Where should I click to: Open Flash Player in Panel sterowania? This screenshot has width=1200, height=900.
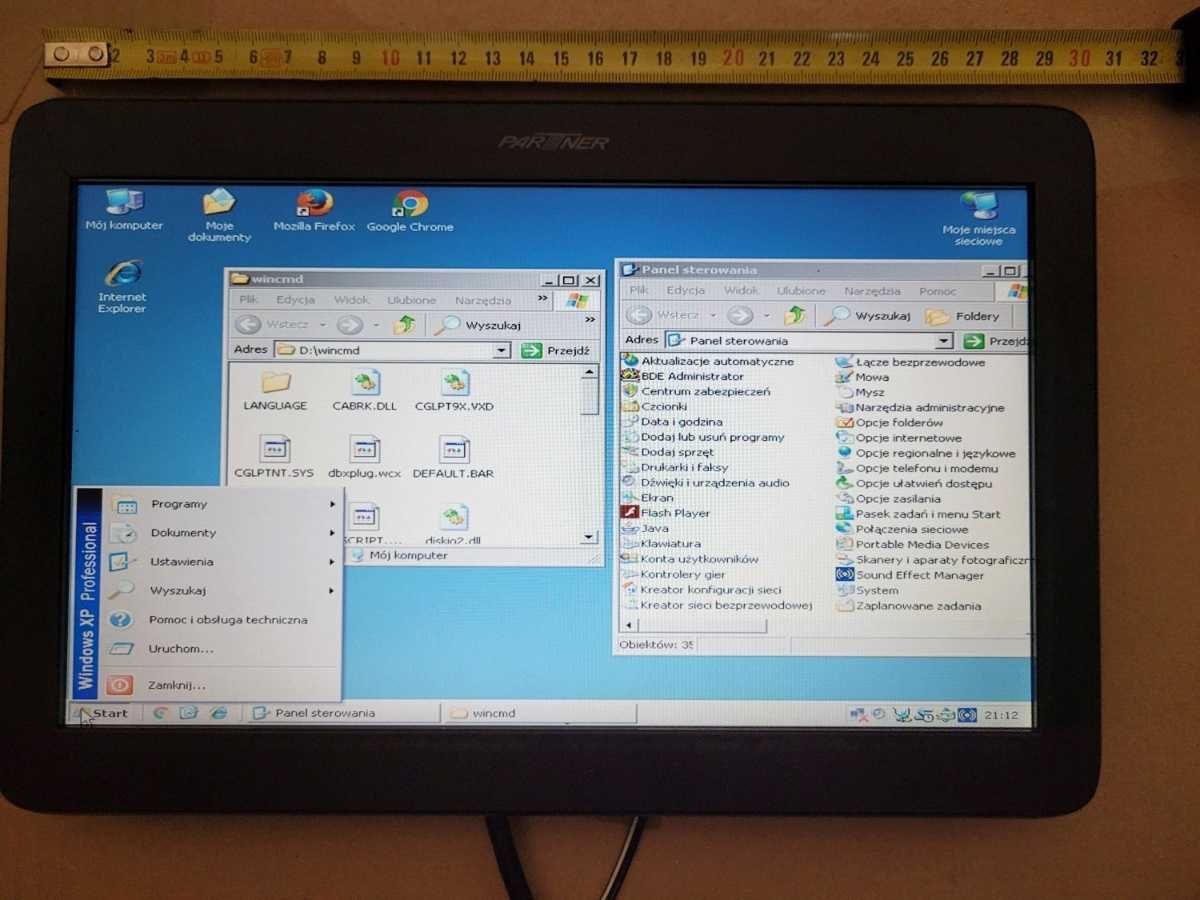666,513
